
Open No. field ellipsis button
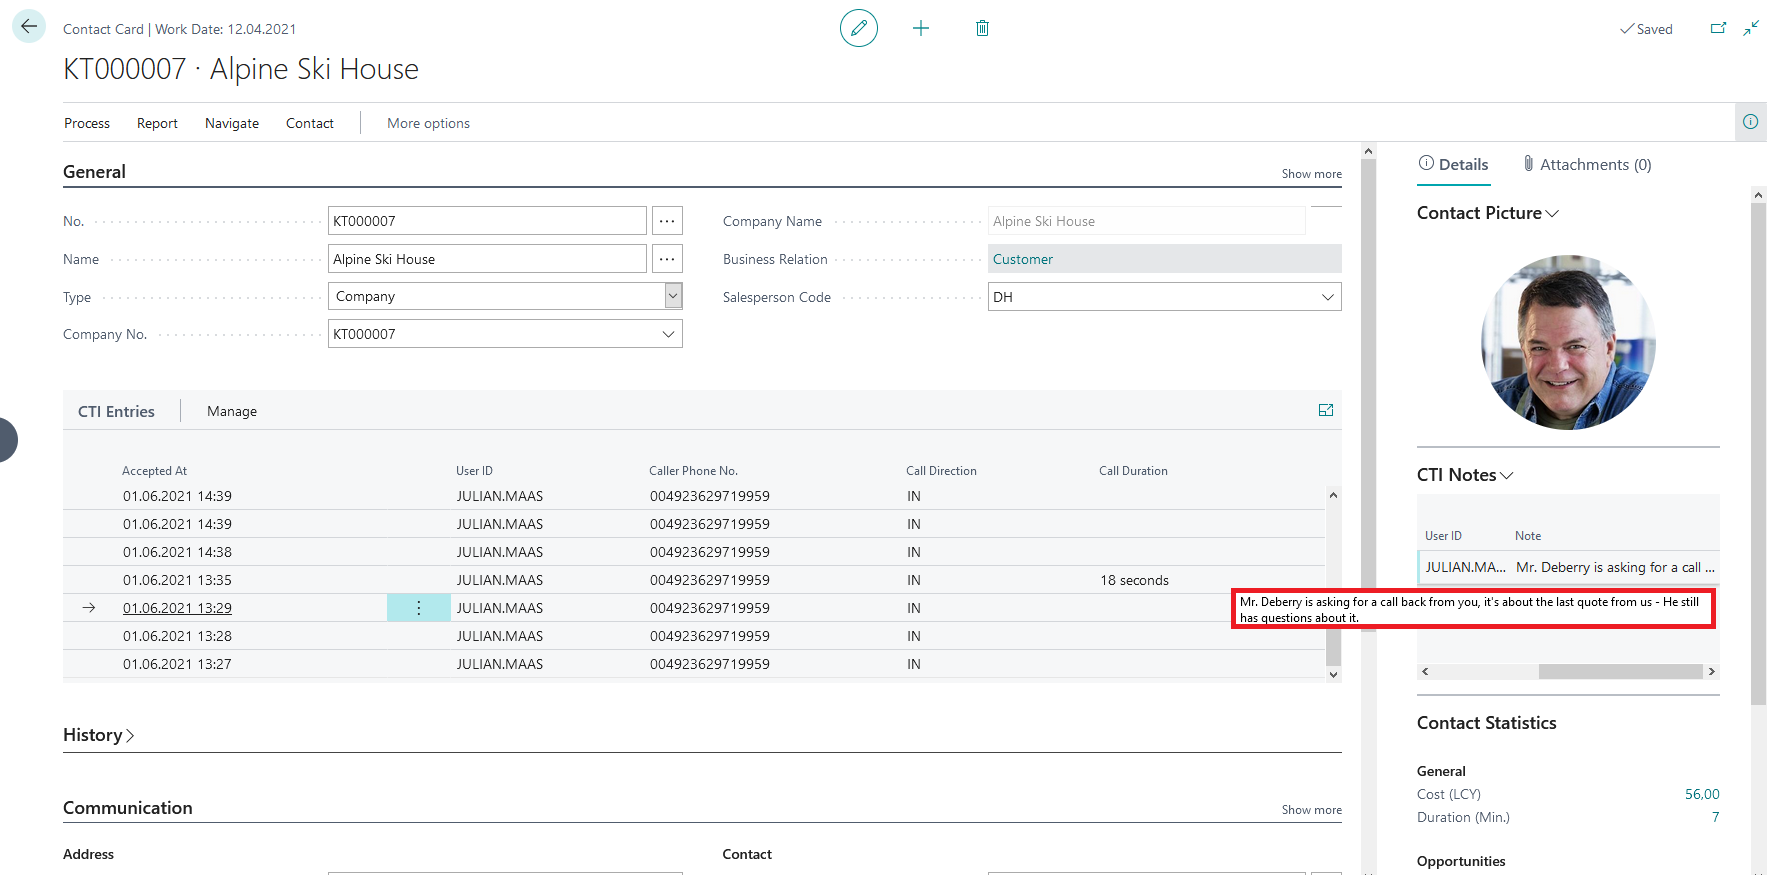click(x=667, y=221)
